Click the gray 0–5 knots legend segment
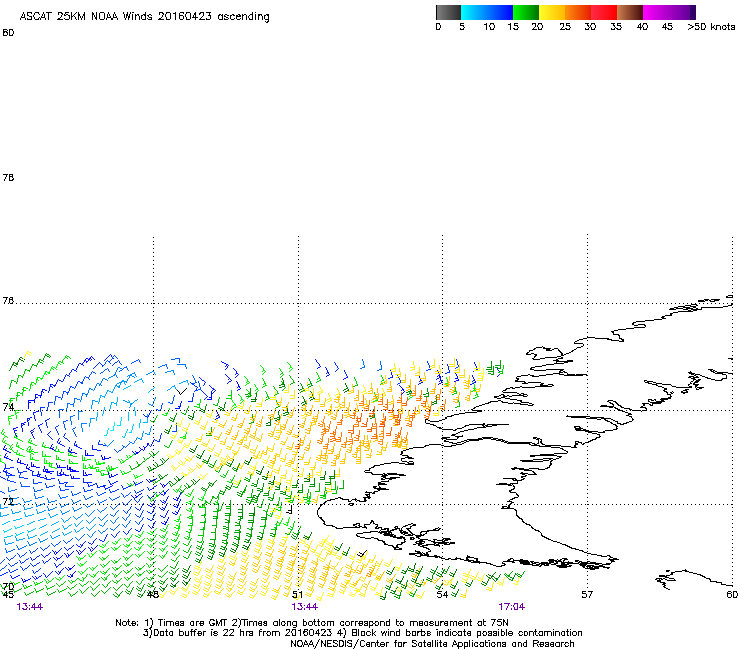The height and width of the screenshot is (650, 740). tap(448, 12)
